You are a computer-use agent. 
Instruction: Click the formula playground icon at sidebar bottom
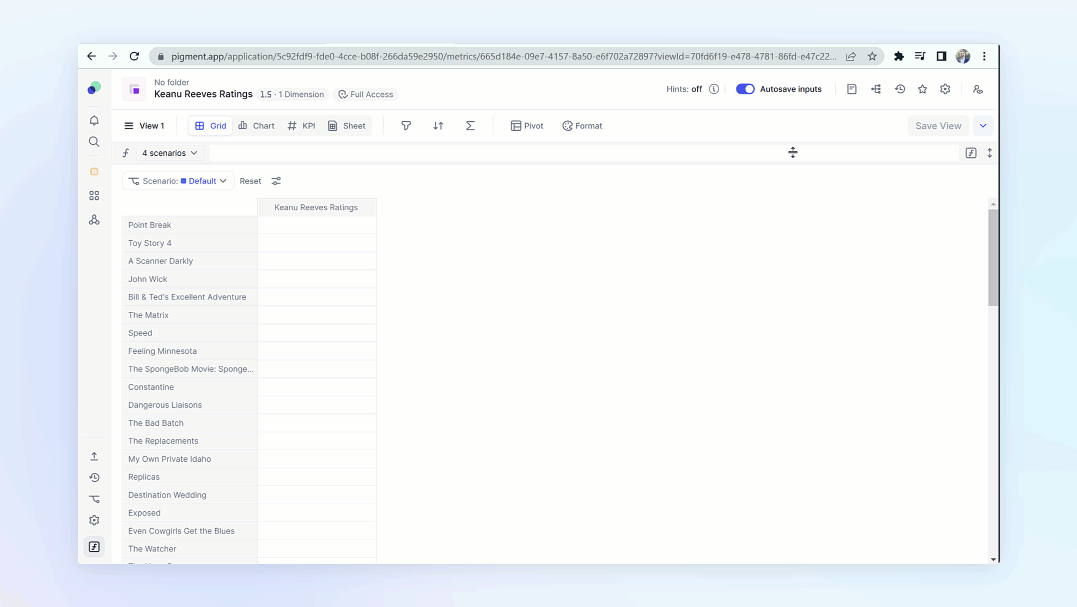point(94,547)
